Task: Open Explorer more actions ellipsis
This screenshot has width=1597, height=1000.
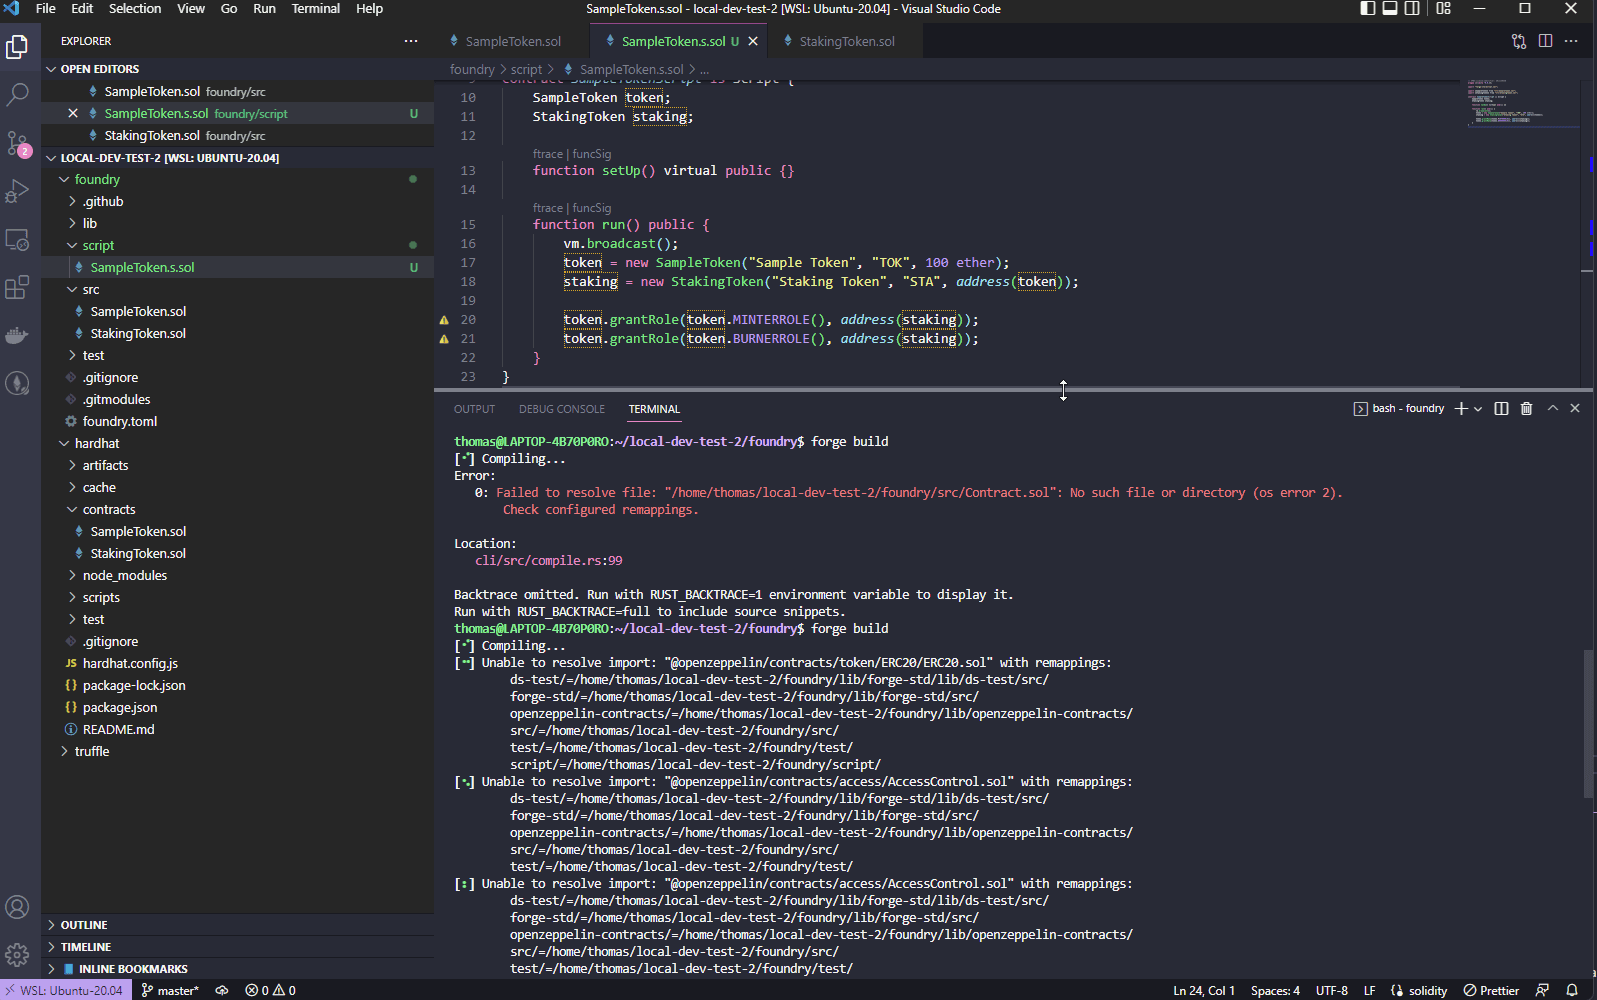Action: 411,41
